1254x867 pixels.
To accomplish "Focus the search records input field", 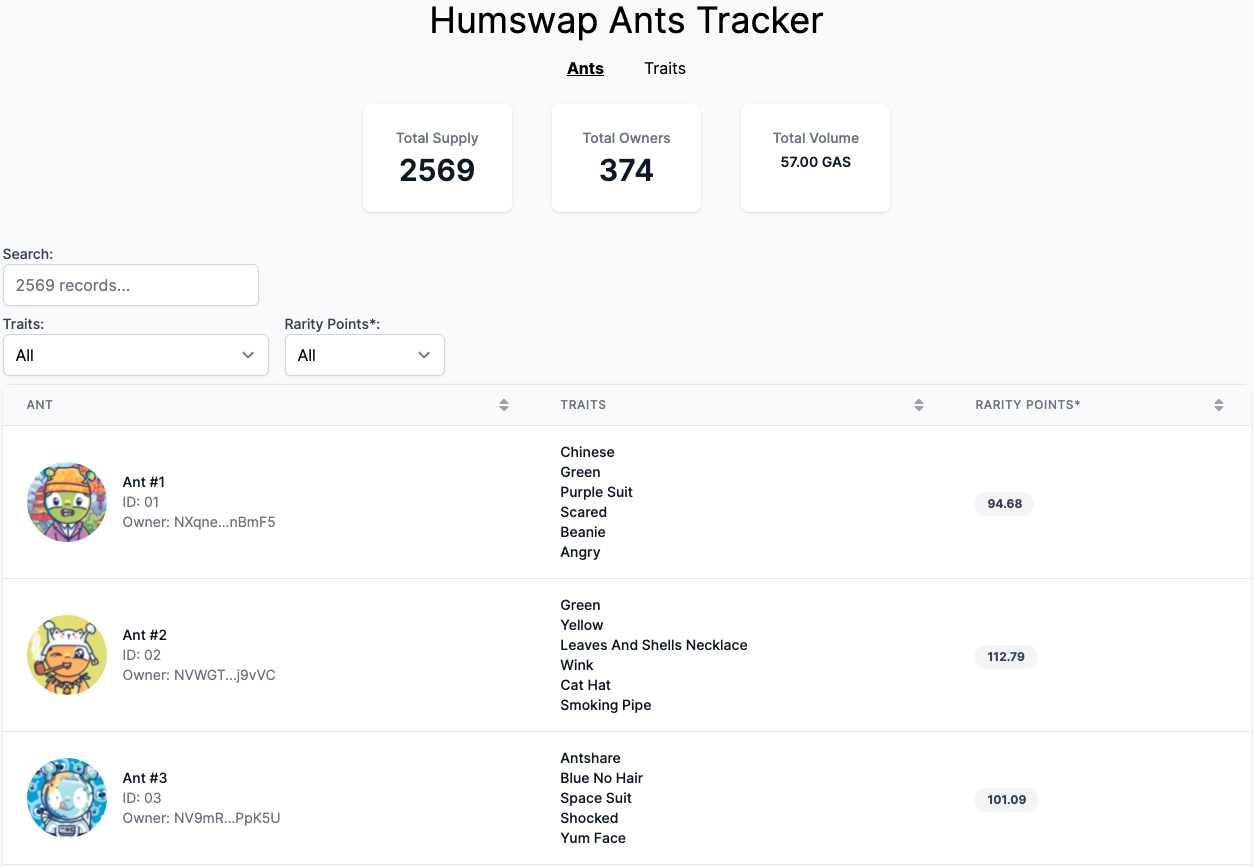I will pos(131,285).
